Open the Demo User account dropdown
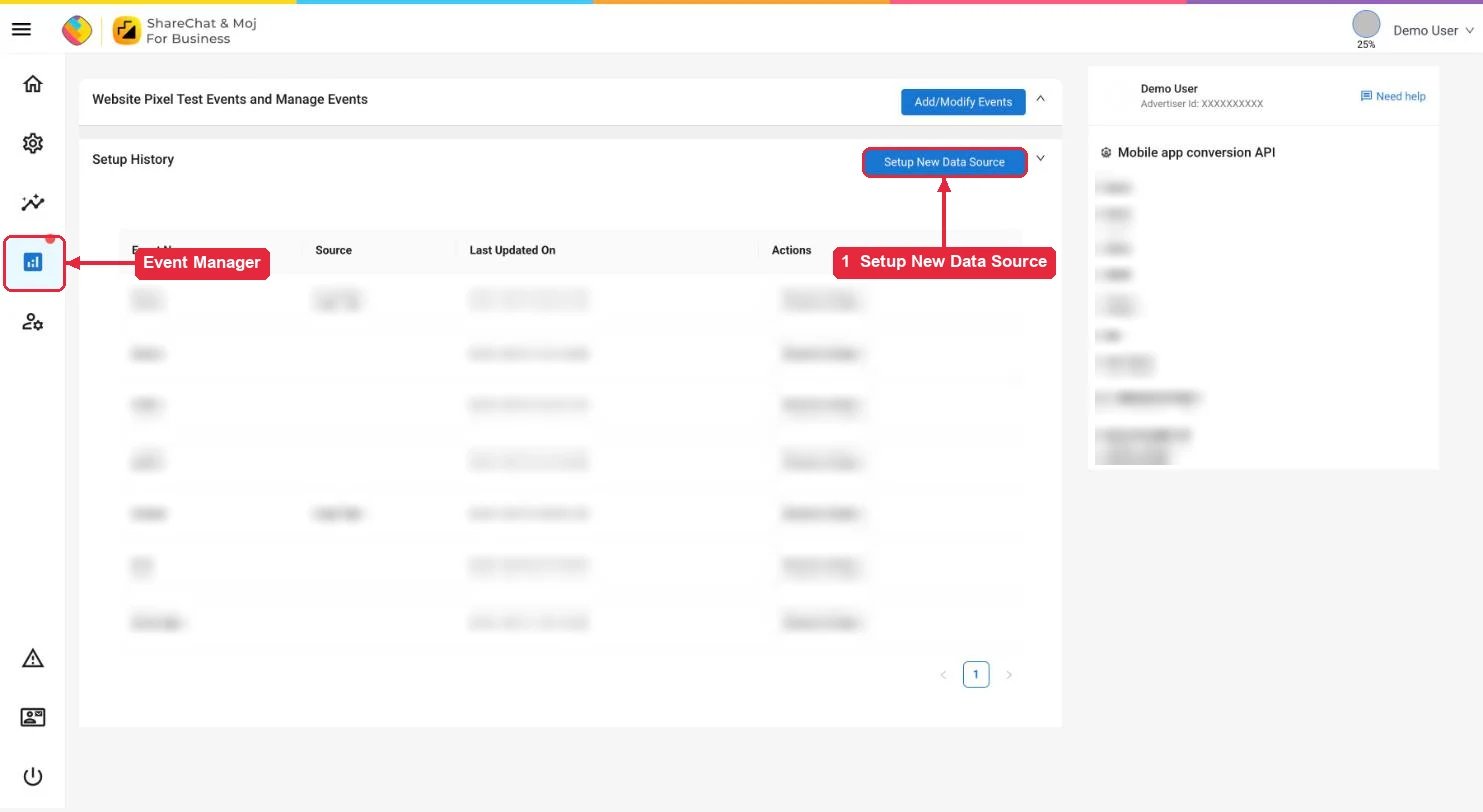Viewport: 1483px width, 812px height. (x=1433, y=31)
